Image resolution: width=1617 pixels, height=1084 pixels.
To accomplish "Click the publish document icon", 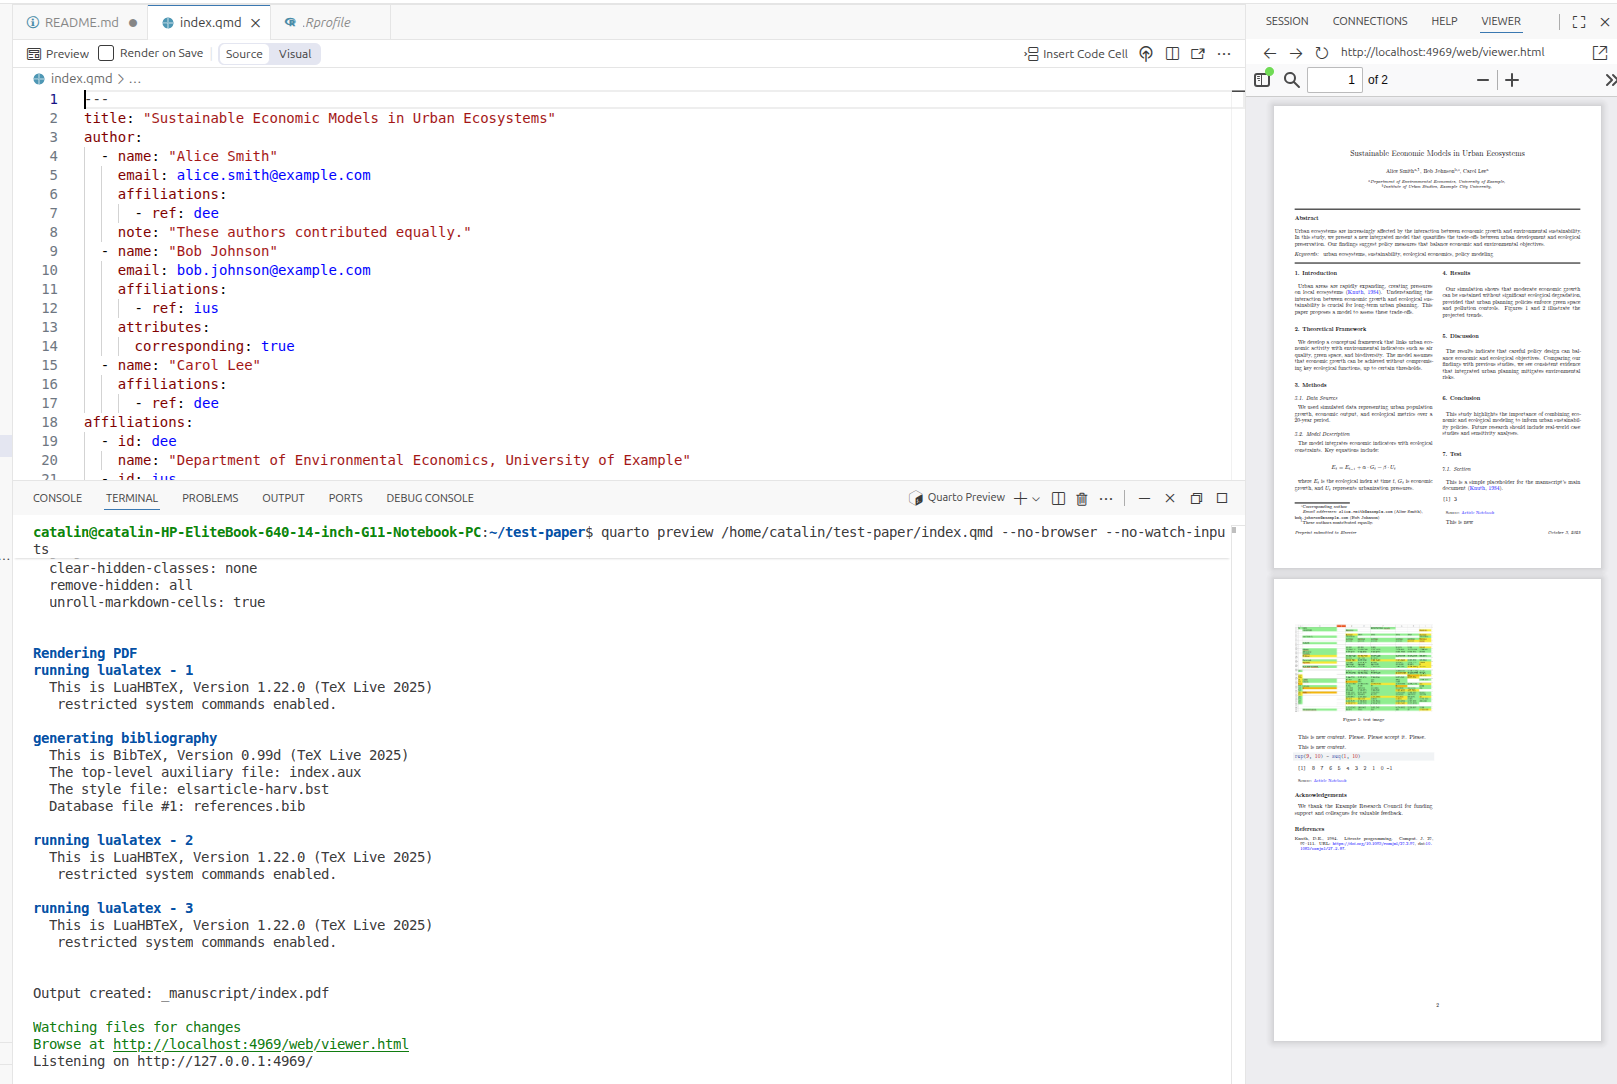I will [1146, 54].
